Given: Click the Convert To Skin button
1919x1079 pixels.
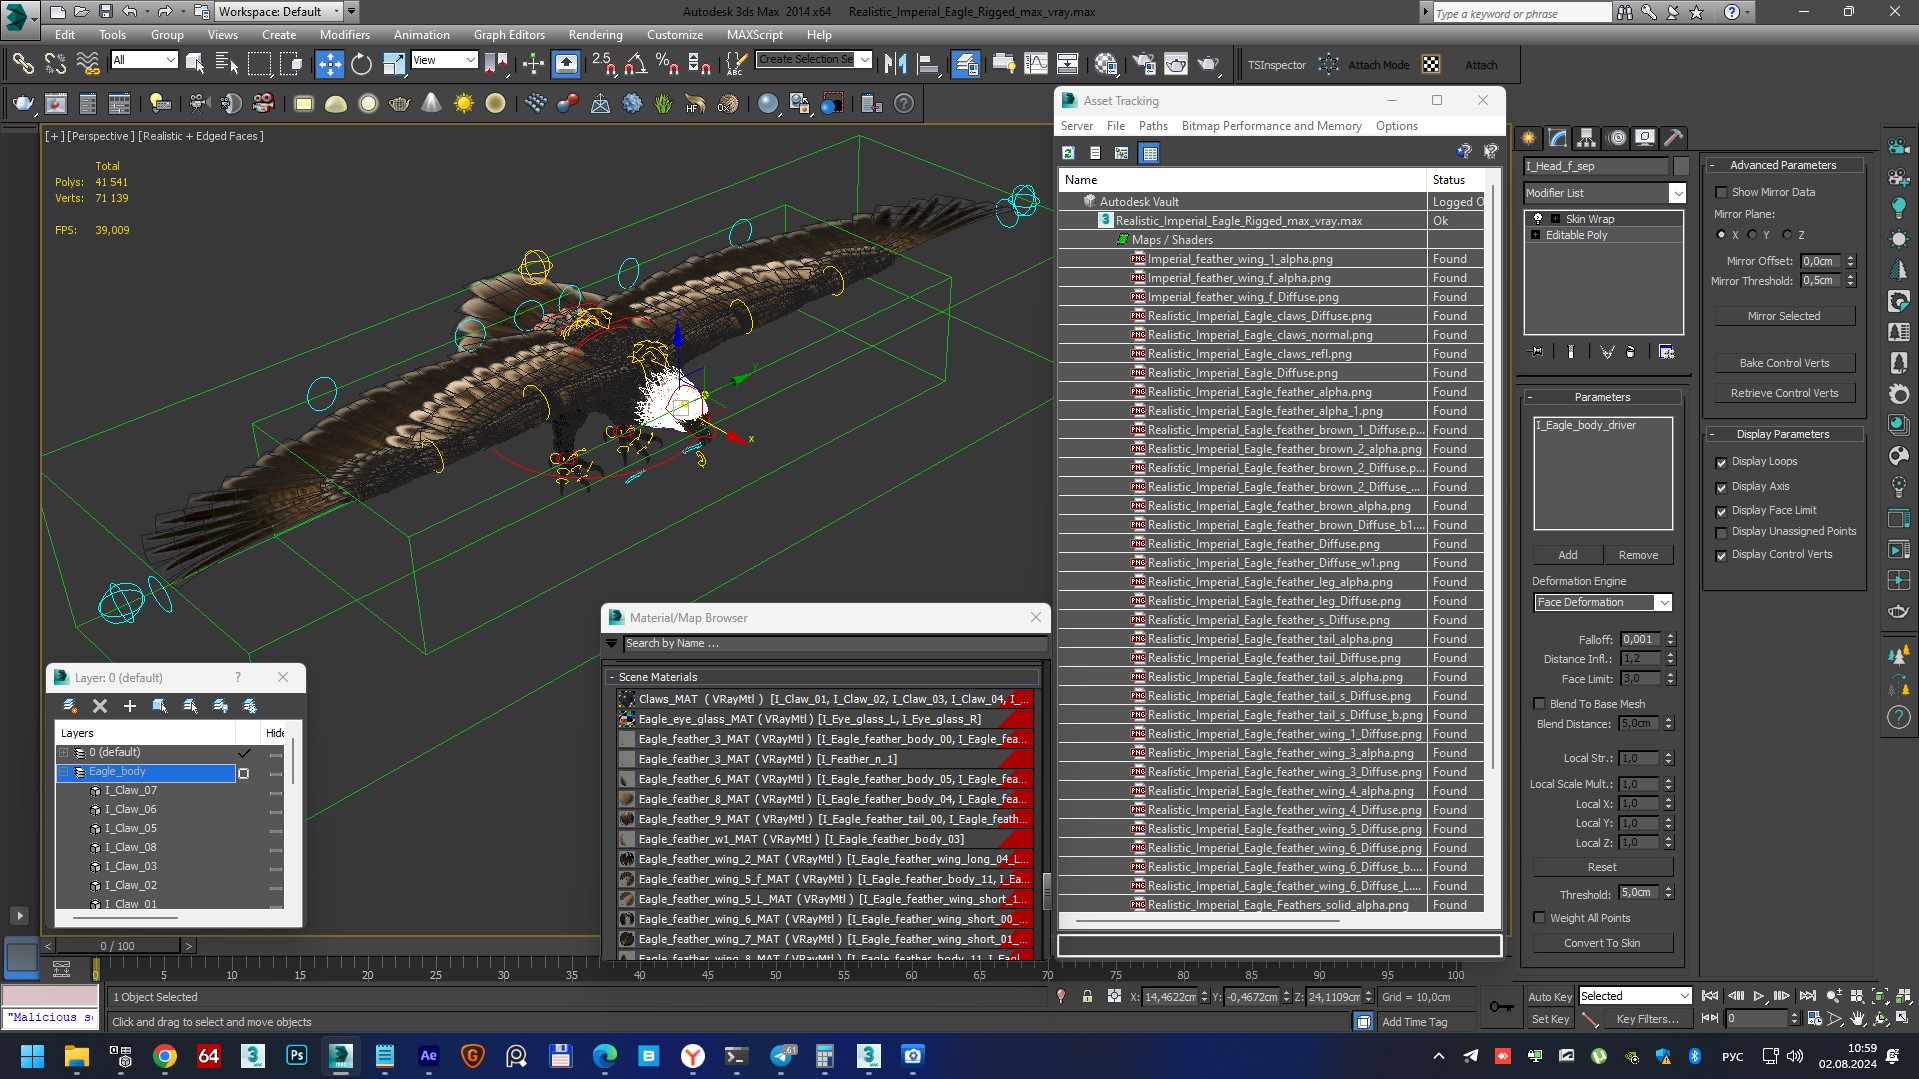Looking at the screenshot, I should 1602,943.
